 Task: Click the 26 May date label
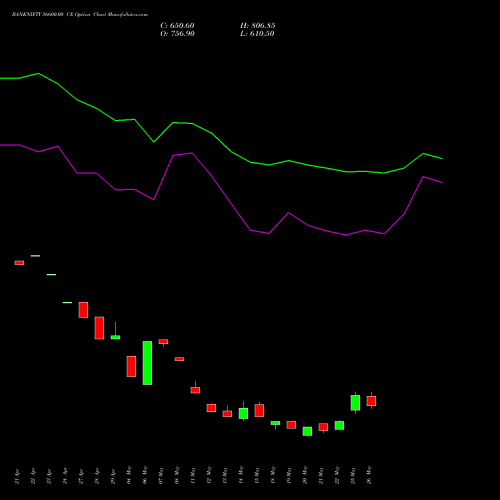point(369,475)
